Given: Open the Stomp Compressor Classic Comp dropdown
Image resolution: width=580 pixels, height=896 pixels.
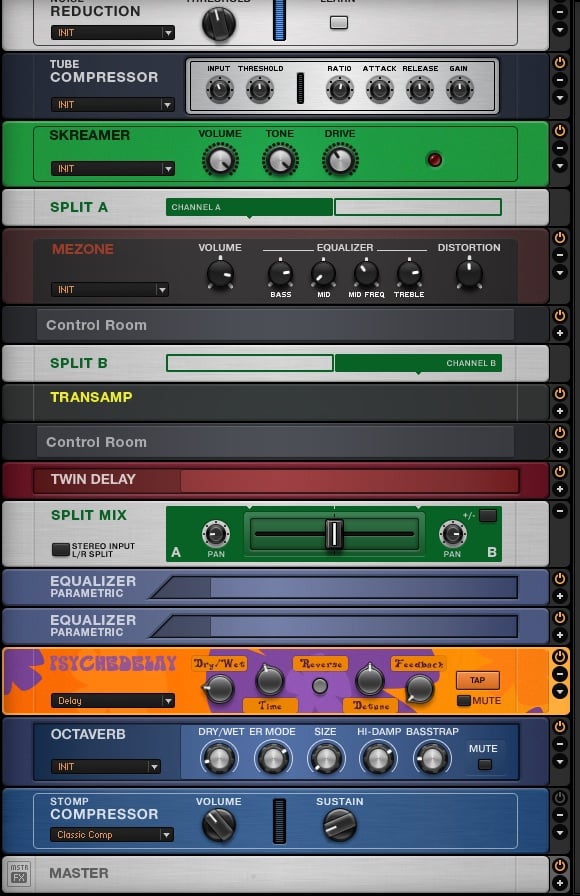Looking at the screenshot, I should (x=111, y=834).
